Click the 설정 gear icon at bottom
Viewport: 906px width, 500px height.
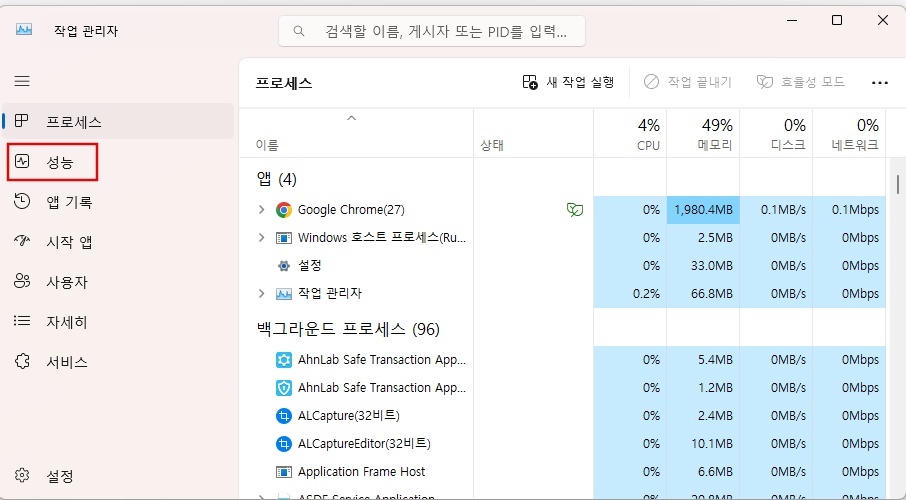[x=22, y=476]
